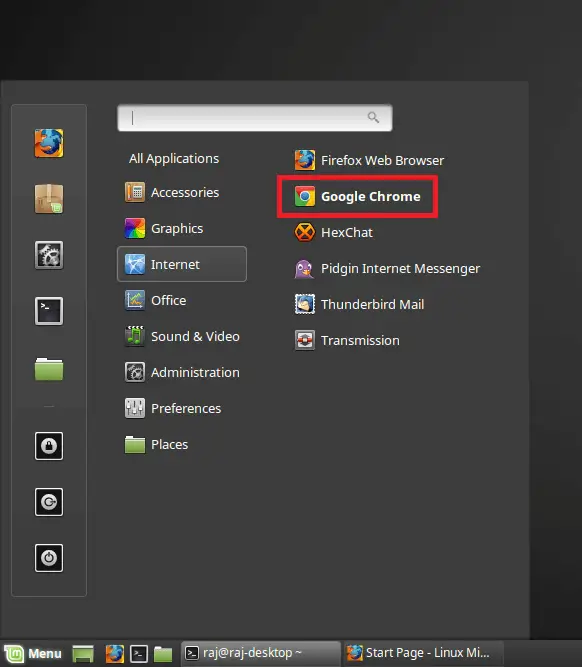Select the All Applications category
The height and width of the screenshot is (667, 582).
pyautogui.click(x=174, y=158)
